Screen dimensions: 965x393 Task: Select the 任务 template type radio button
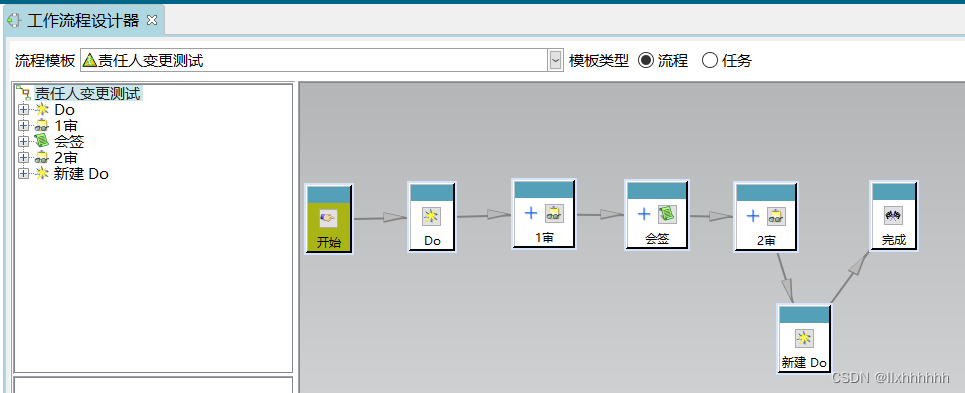pyautogui.click(x=710, y=60)
